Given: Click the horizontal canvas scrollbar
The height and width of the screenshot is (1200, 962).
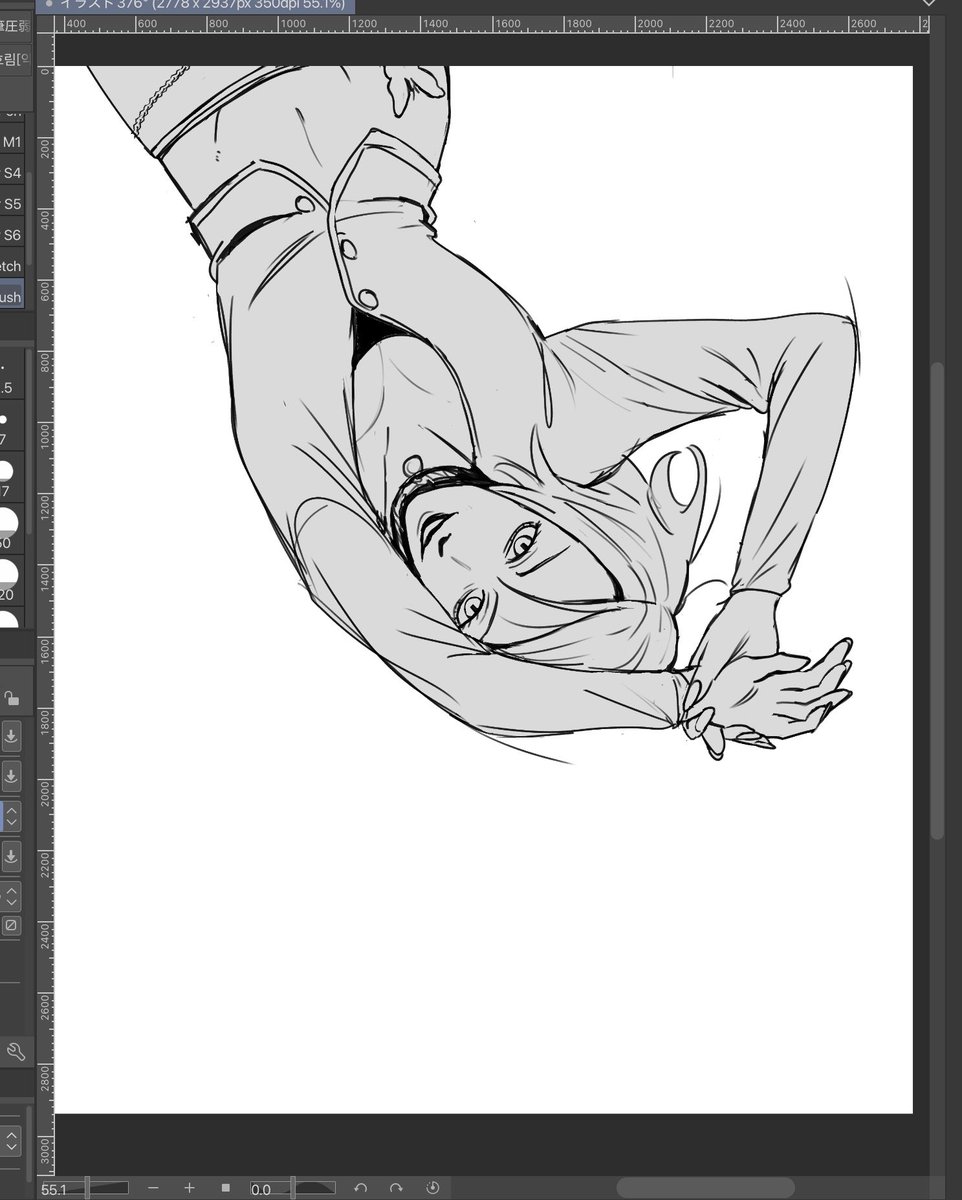Looking at the screenshot, I should click(705, 1187).
